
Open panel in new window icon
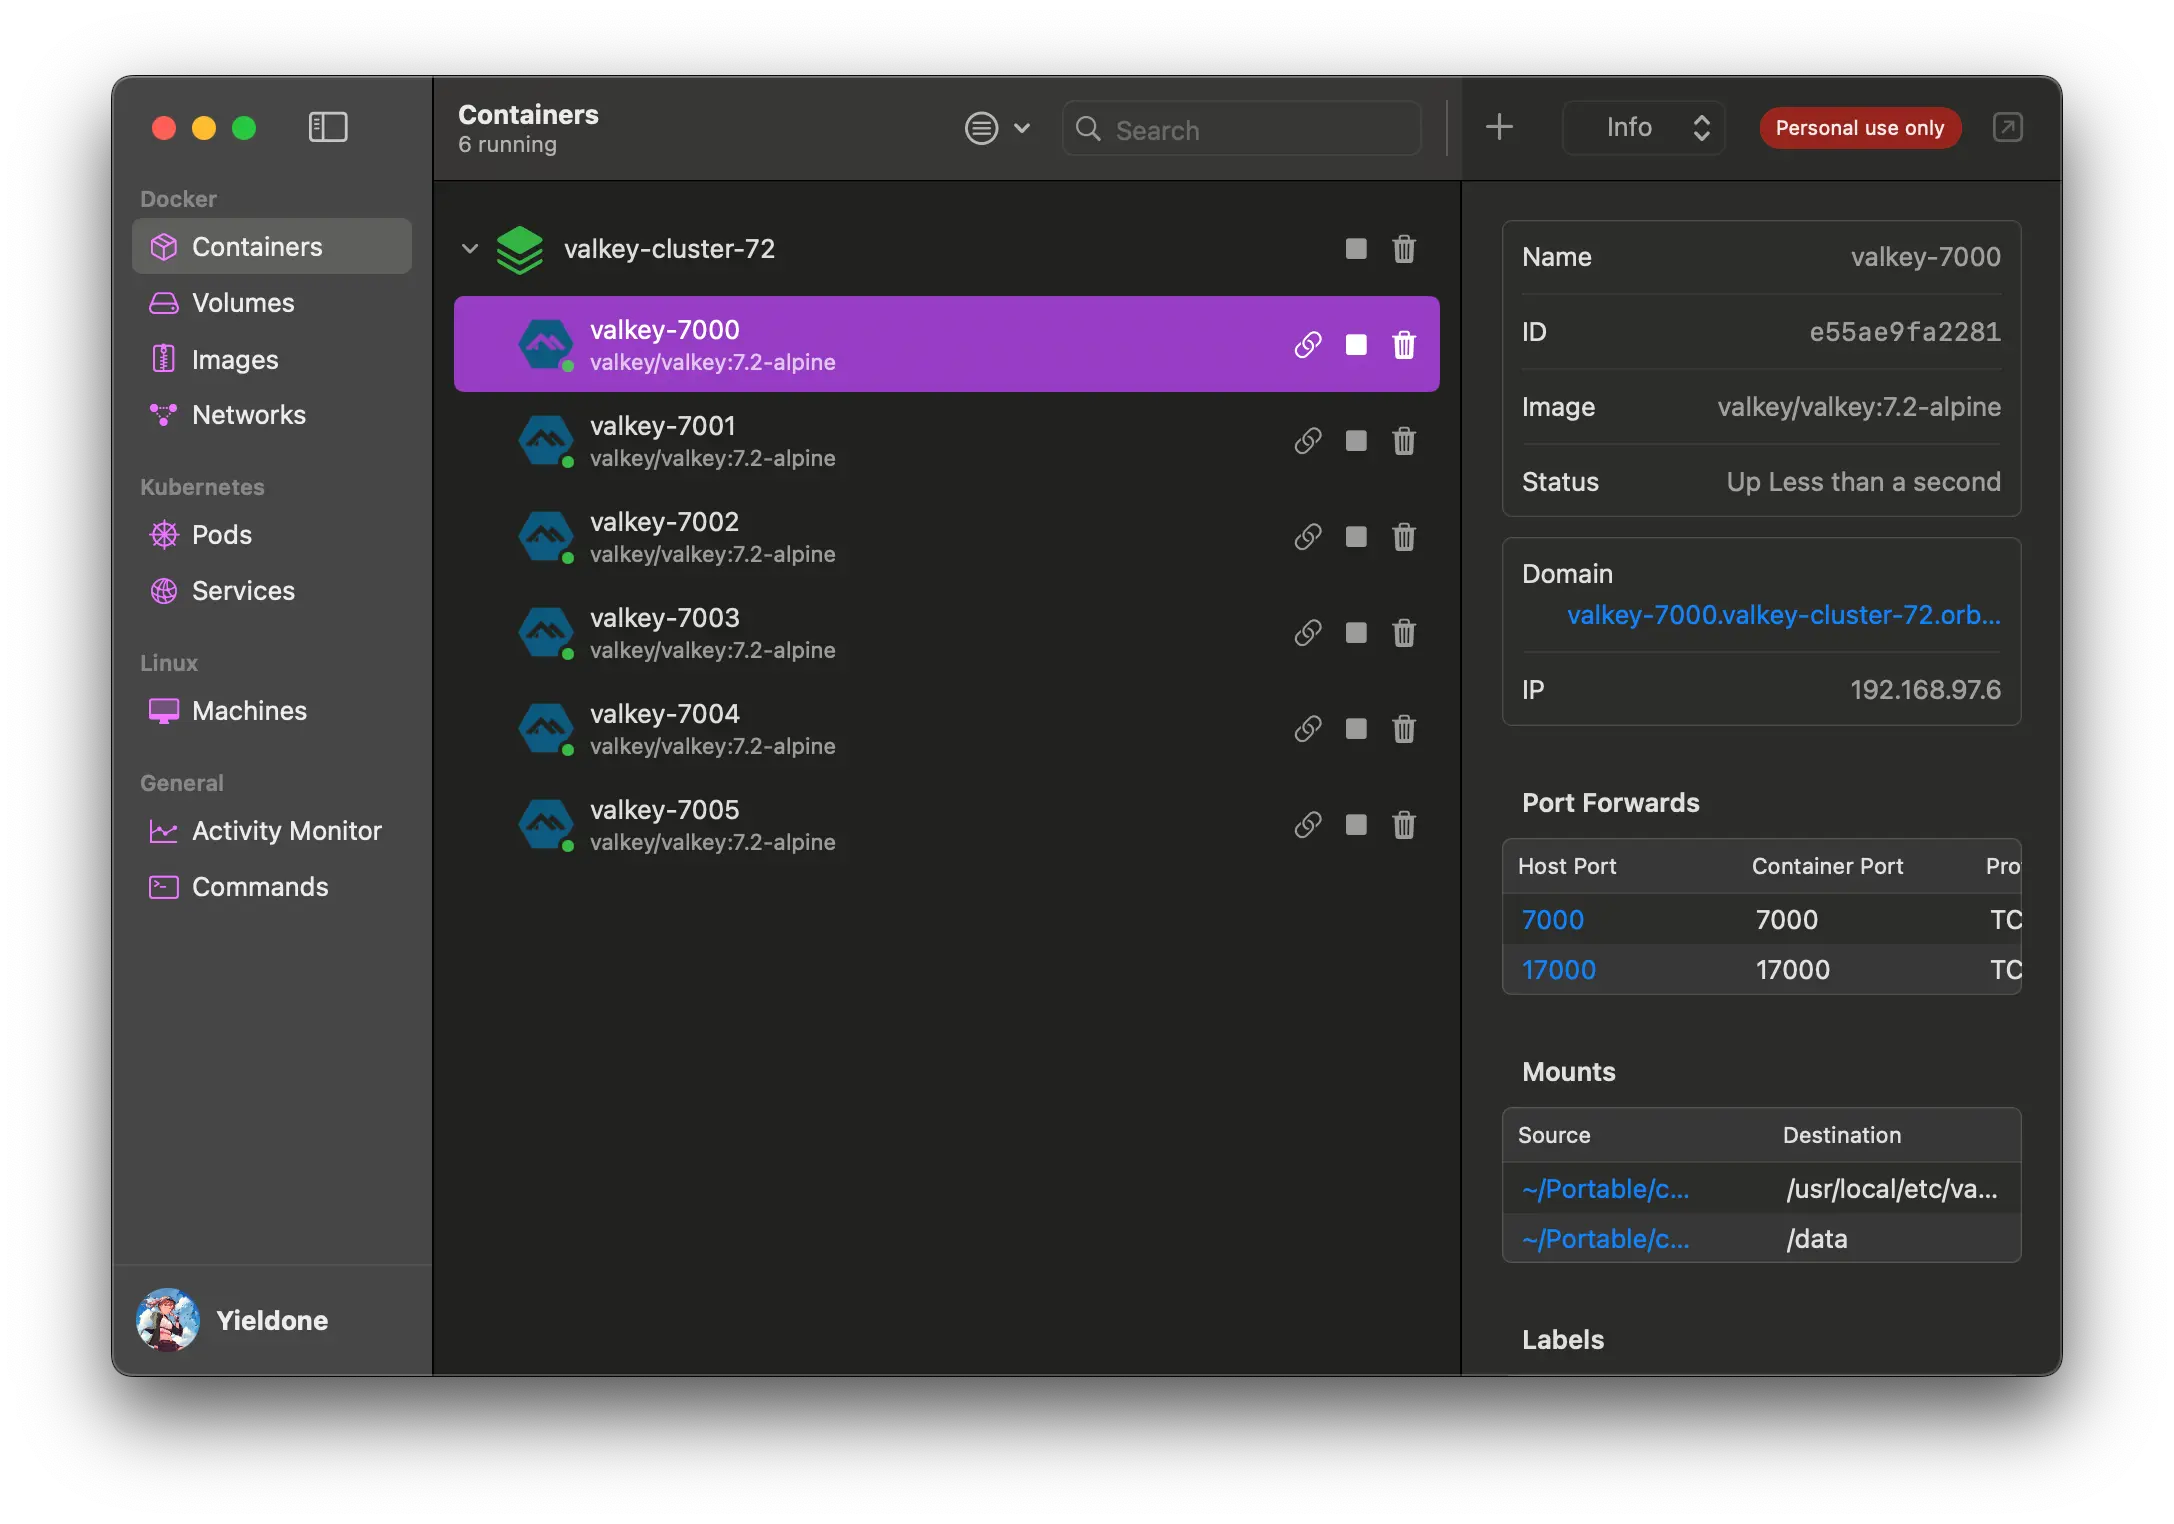tap(2007, 127)
